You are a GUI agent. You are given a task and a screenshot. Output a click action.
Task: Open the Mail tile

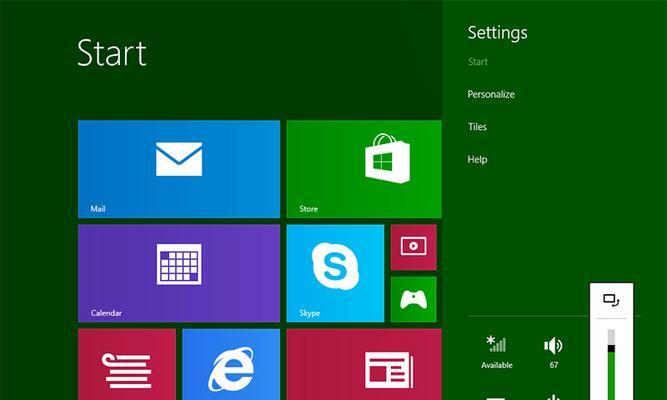(x=179, y=169)
